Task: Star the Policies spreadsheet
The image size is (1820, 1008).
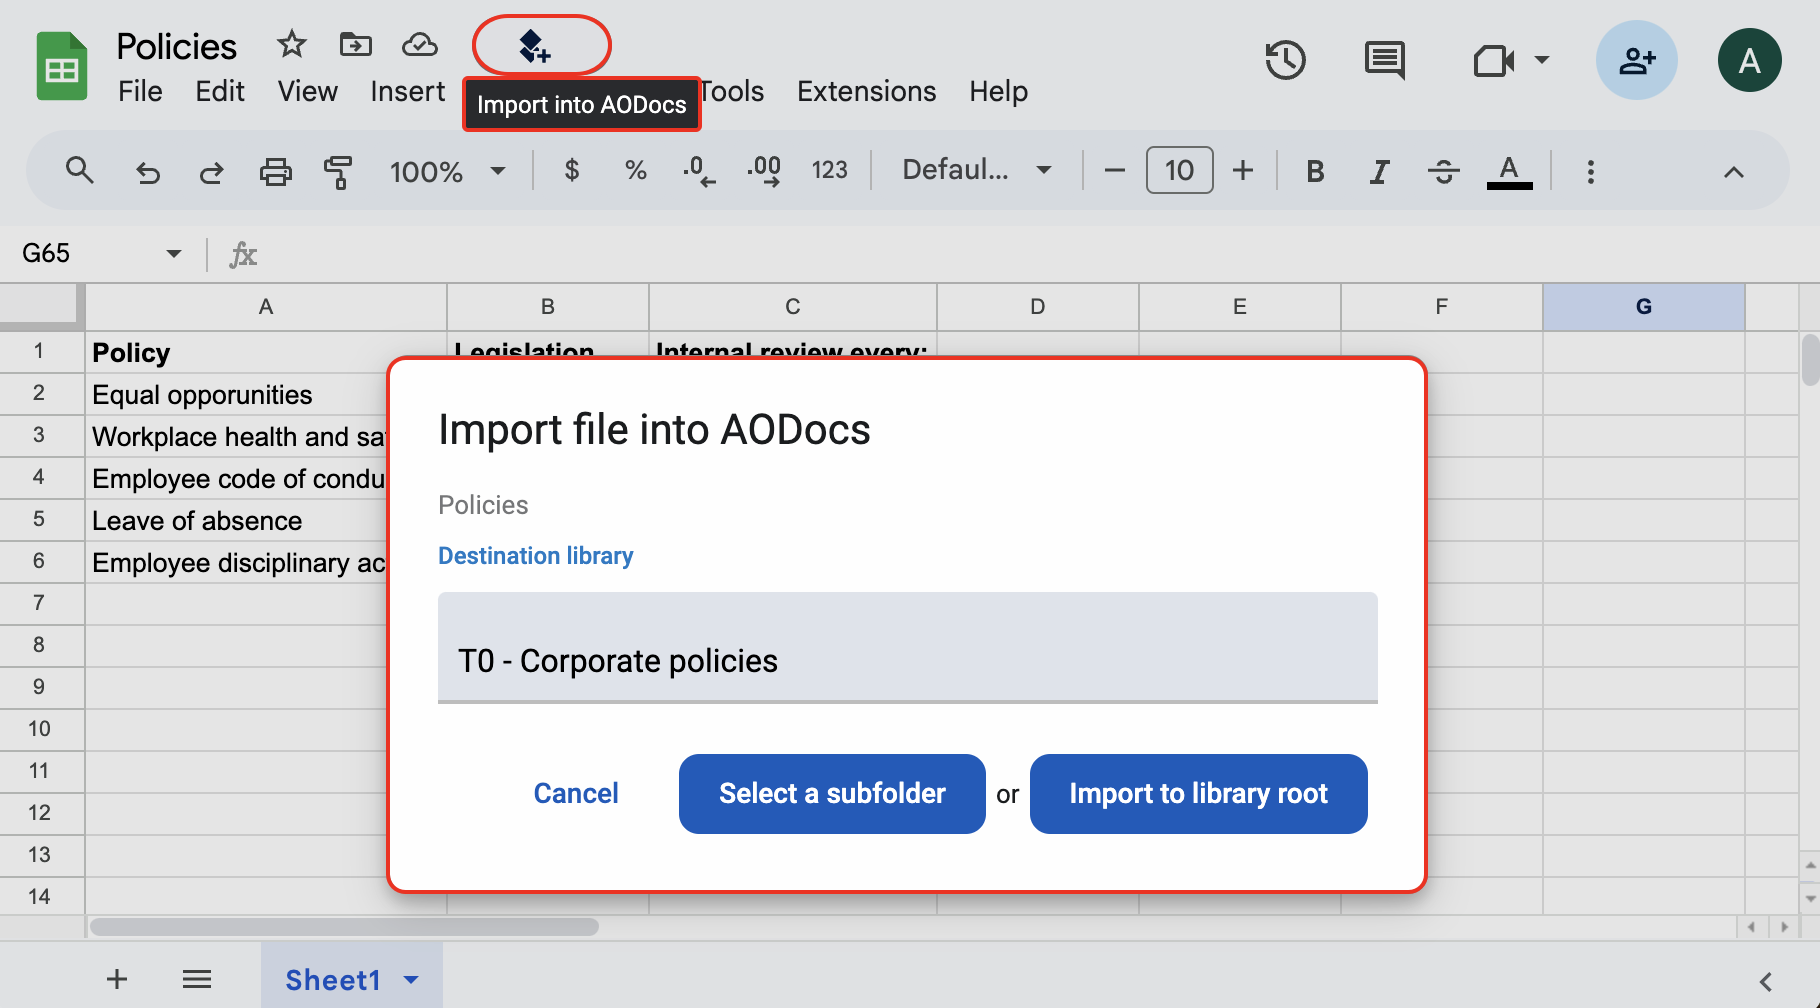Action: point(291,44)
